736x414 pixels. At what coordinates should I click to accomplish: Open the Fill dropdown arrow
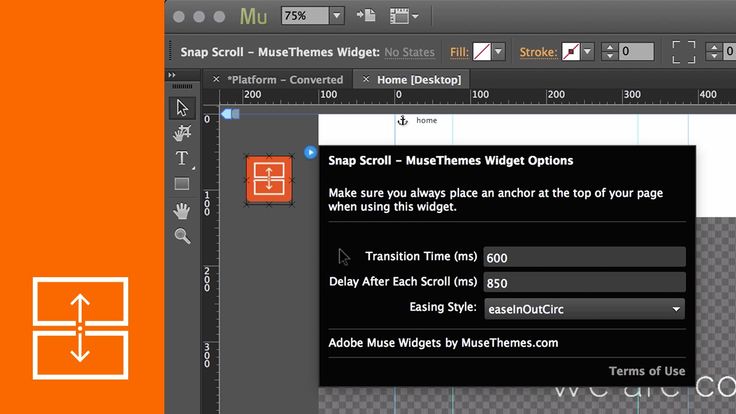click(x=498, y=52)
